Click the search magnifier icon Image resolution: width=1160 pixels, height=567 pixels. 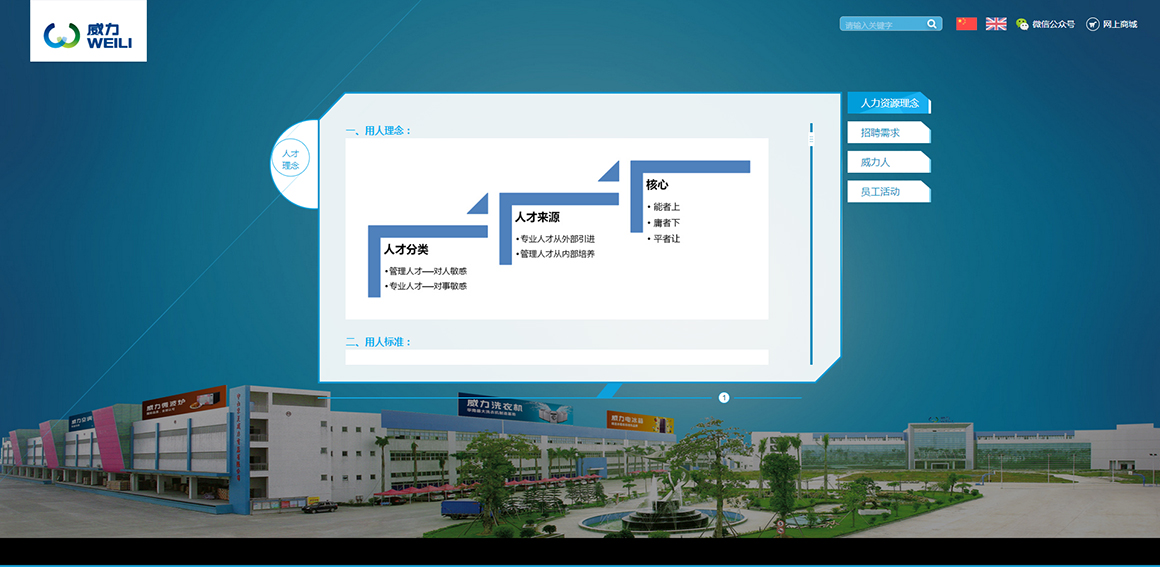pos(931,24)
